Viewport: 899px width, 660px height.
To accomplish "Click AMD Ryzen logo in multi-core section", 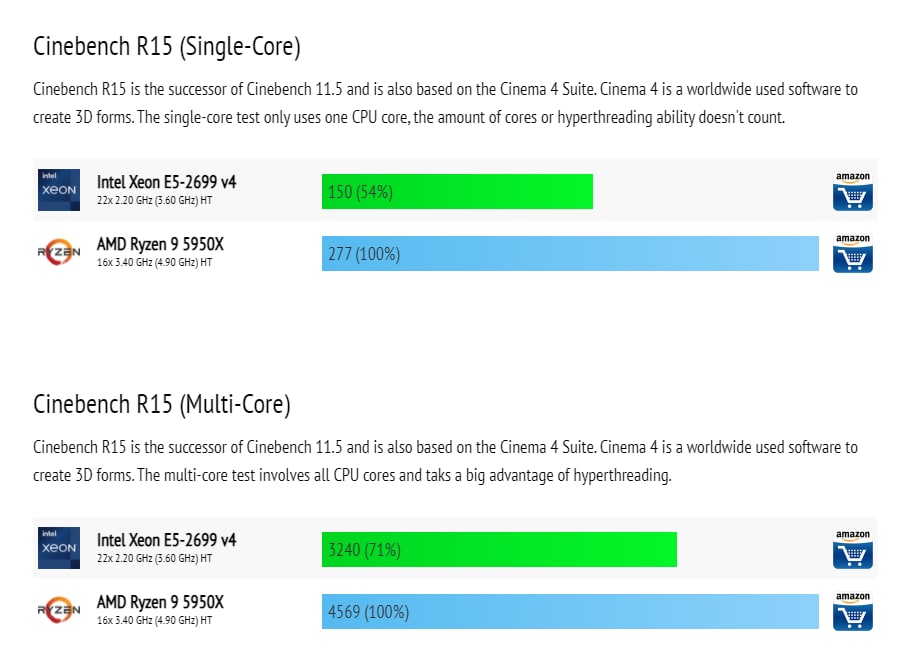I will [59, 610].
